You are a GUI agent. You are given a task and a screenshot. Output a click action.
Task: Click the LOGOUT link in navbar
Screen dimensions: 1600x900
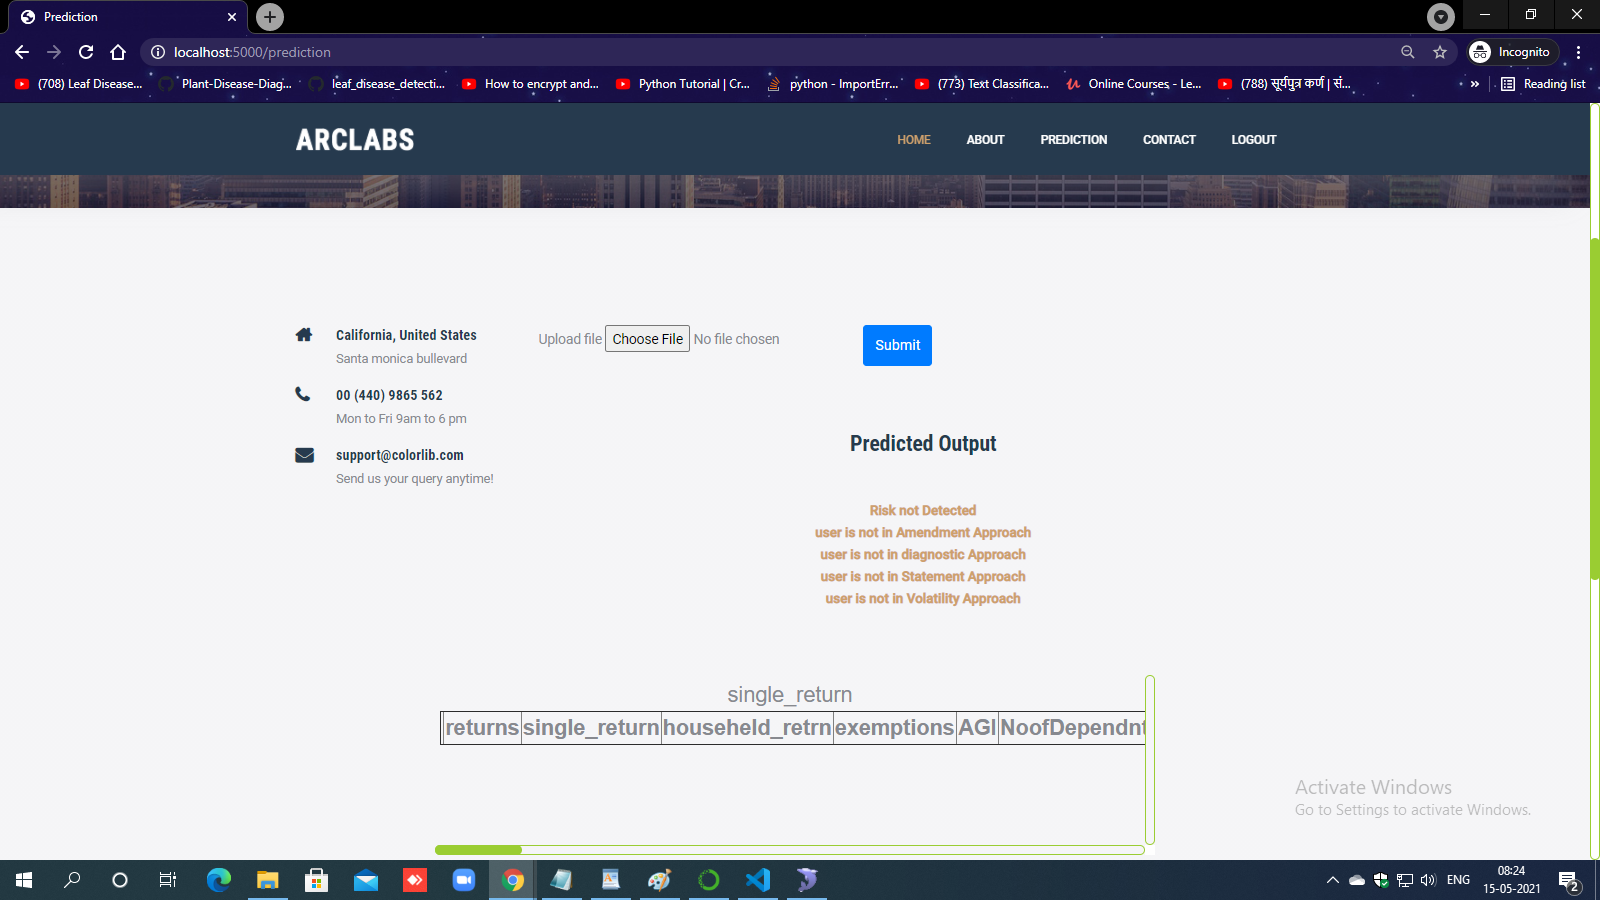pyautogui.click(x=1253, y=140)
